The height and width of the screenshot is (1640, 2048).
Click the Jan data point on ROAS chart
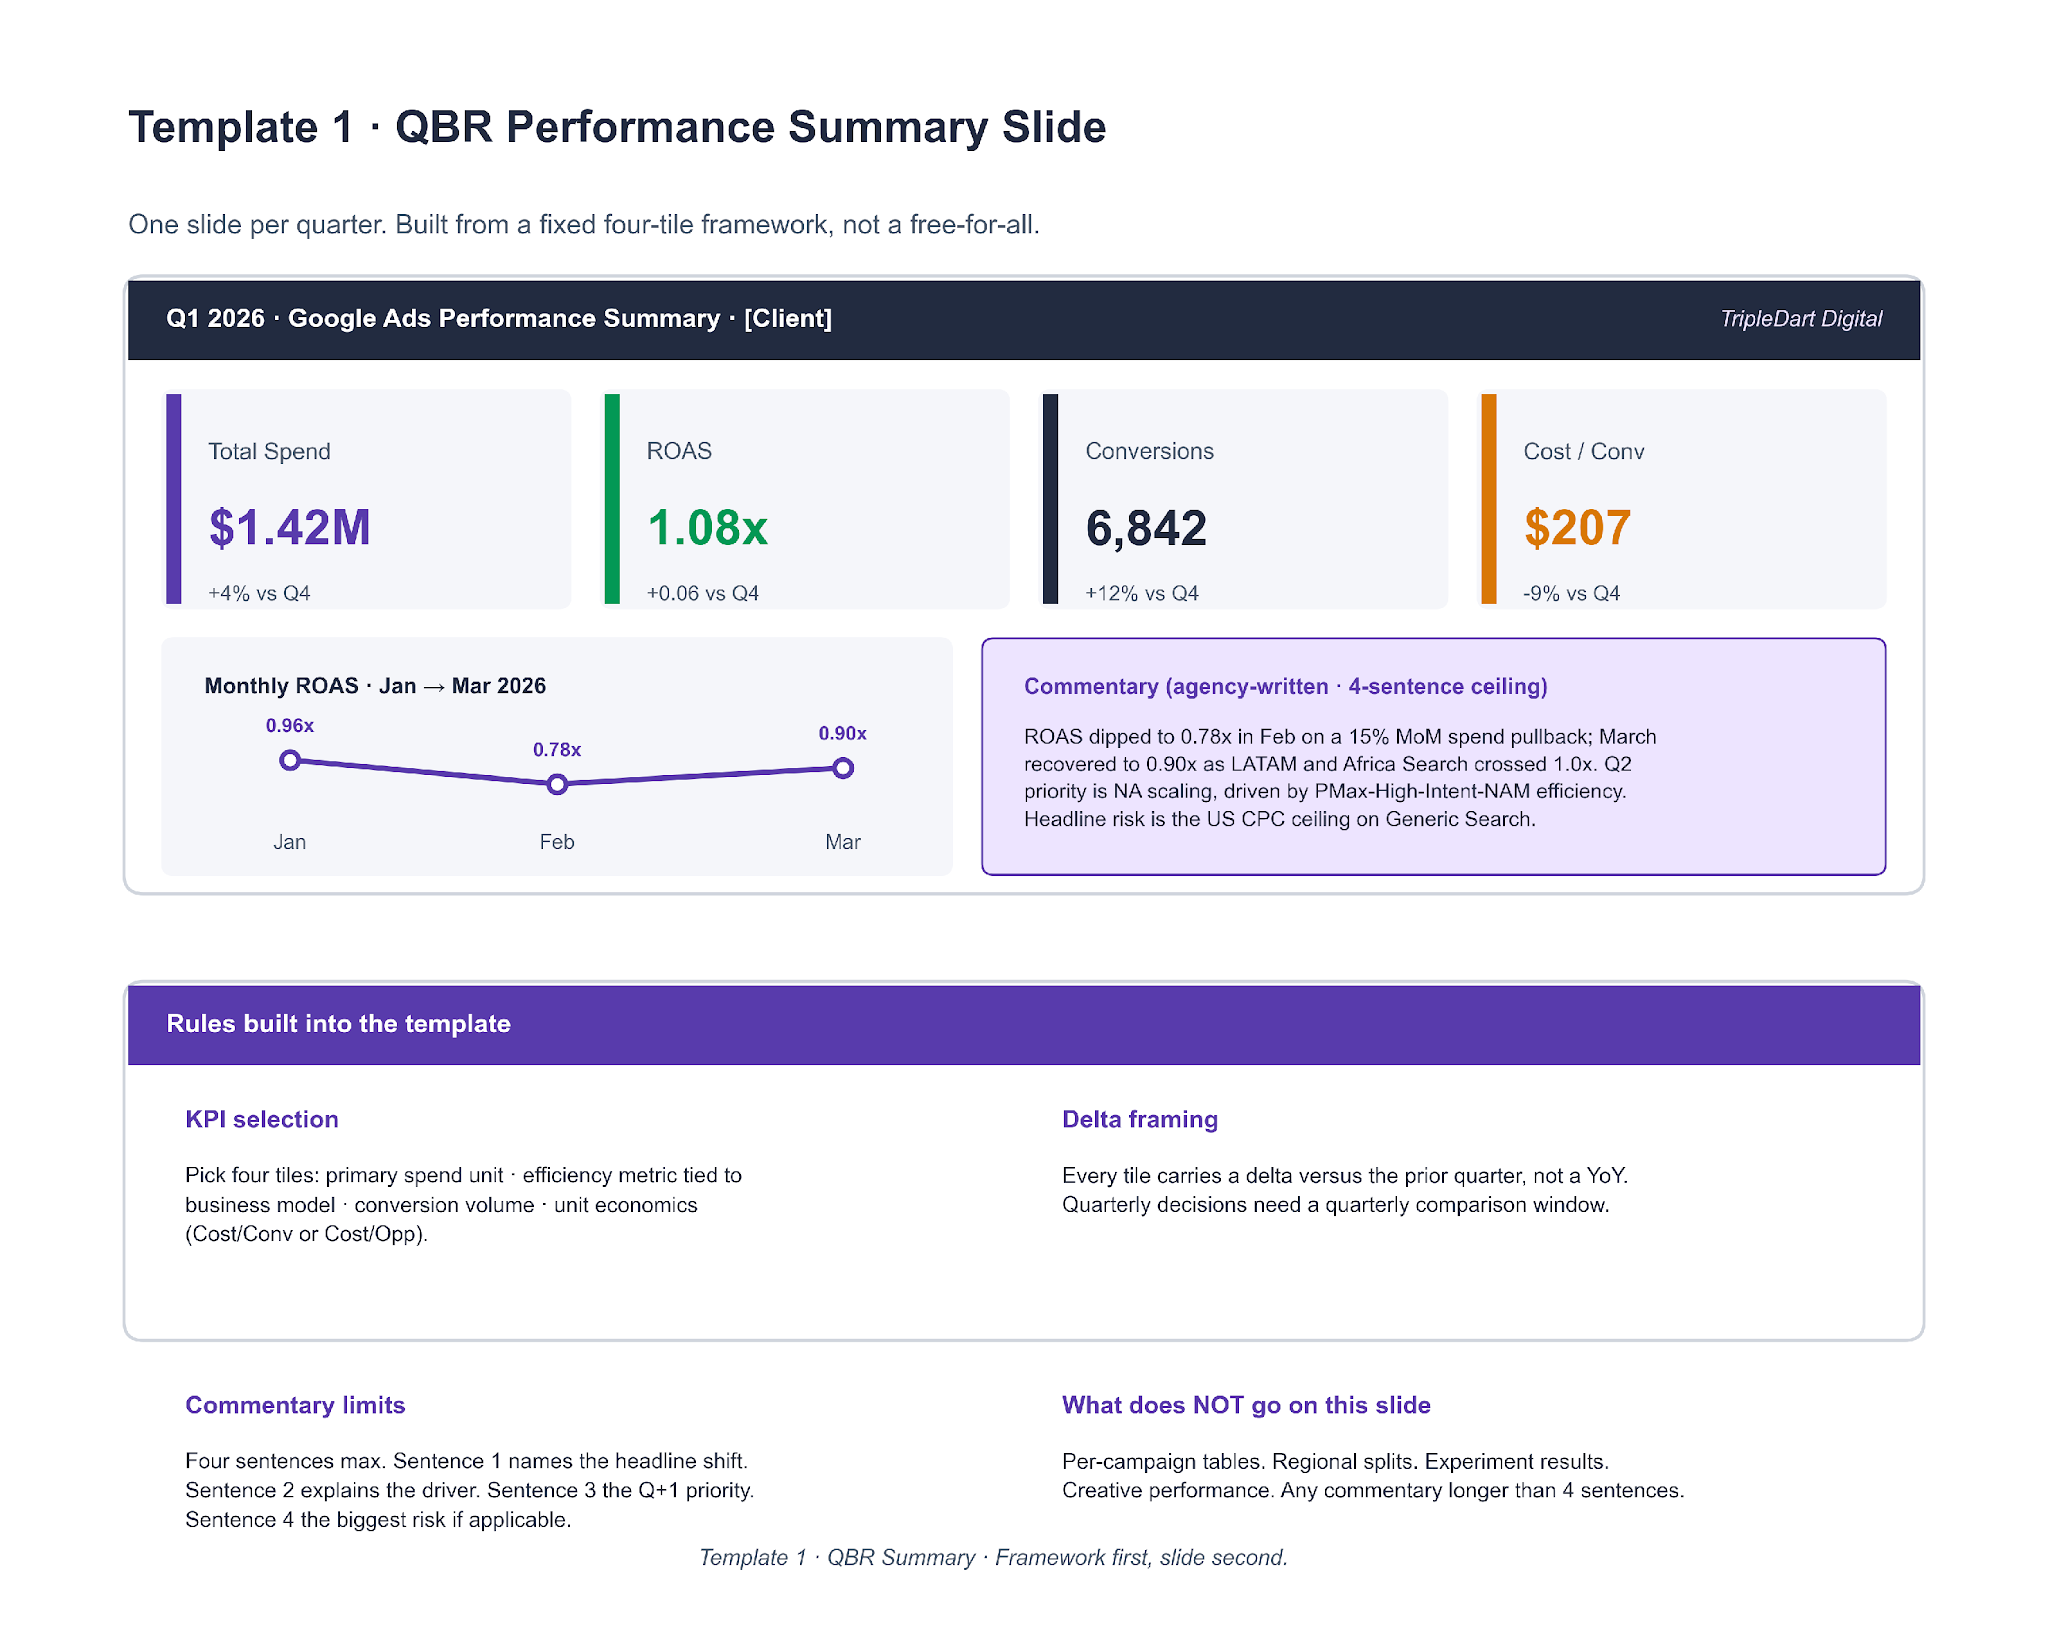(x=290, y=760)
